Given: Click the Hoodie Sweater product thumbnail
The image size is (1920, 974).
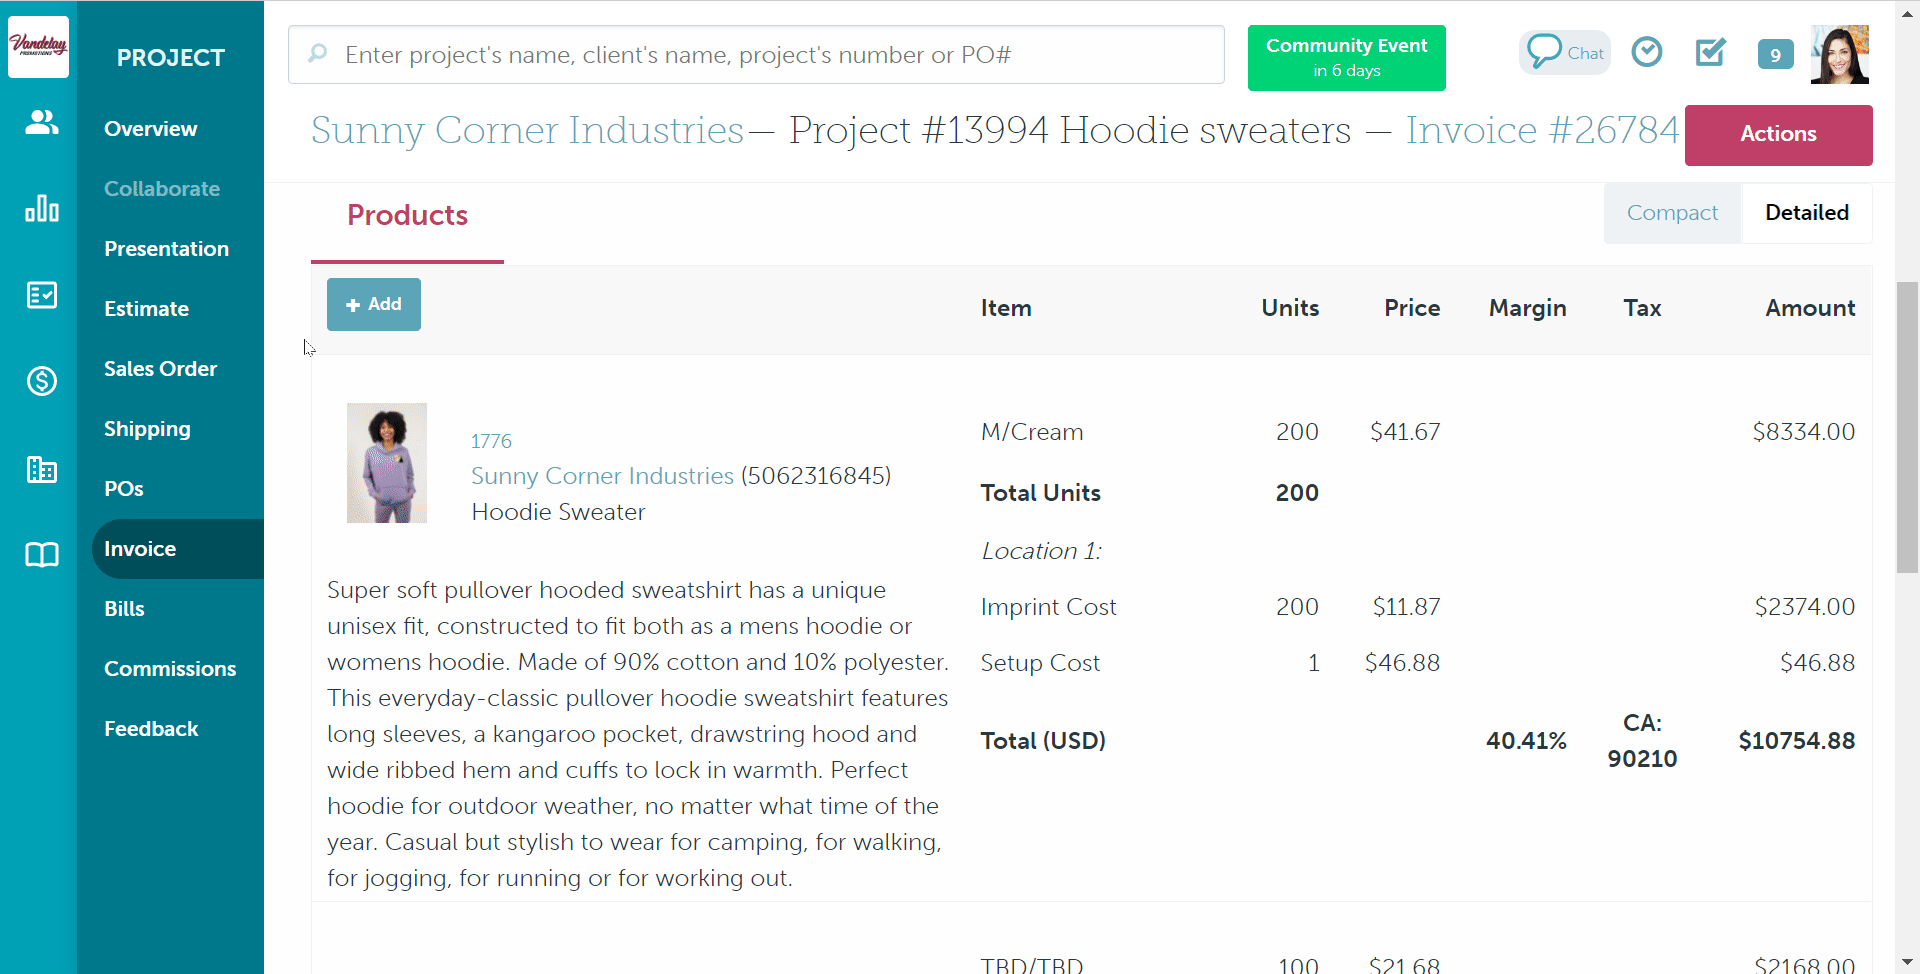Looking at the screenshot, I should tap(387, 463).
